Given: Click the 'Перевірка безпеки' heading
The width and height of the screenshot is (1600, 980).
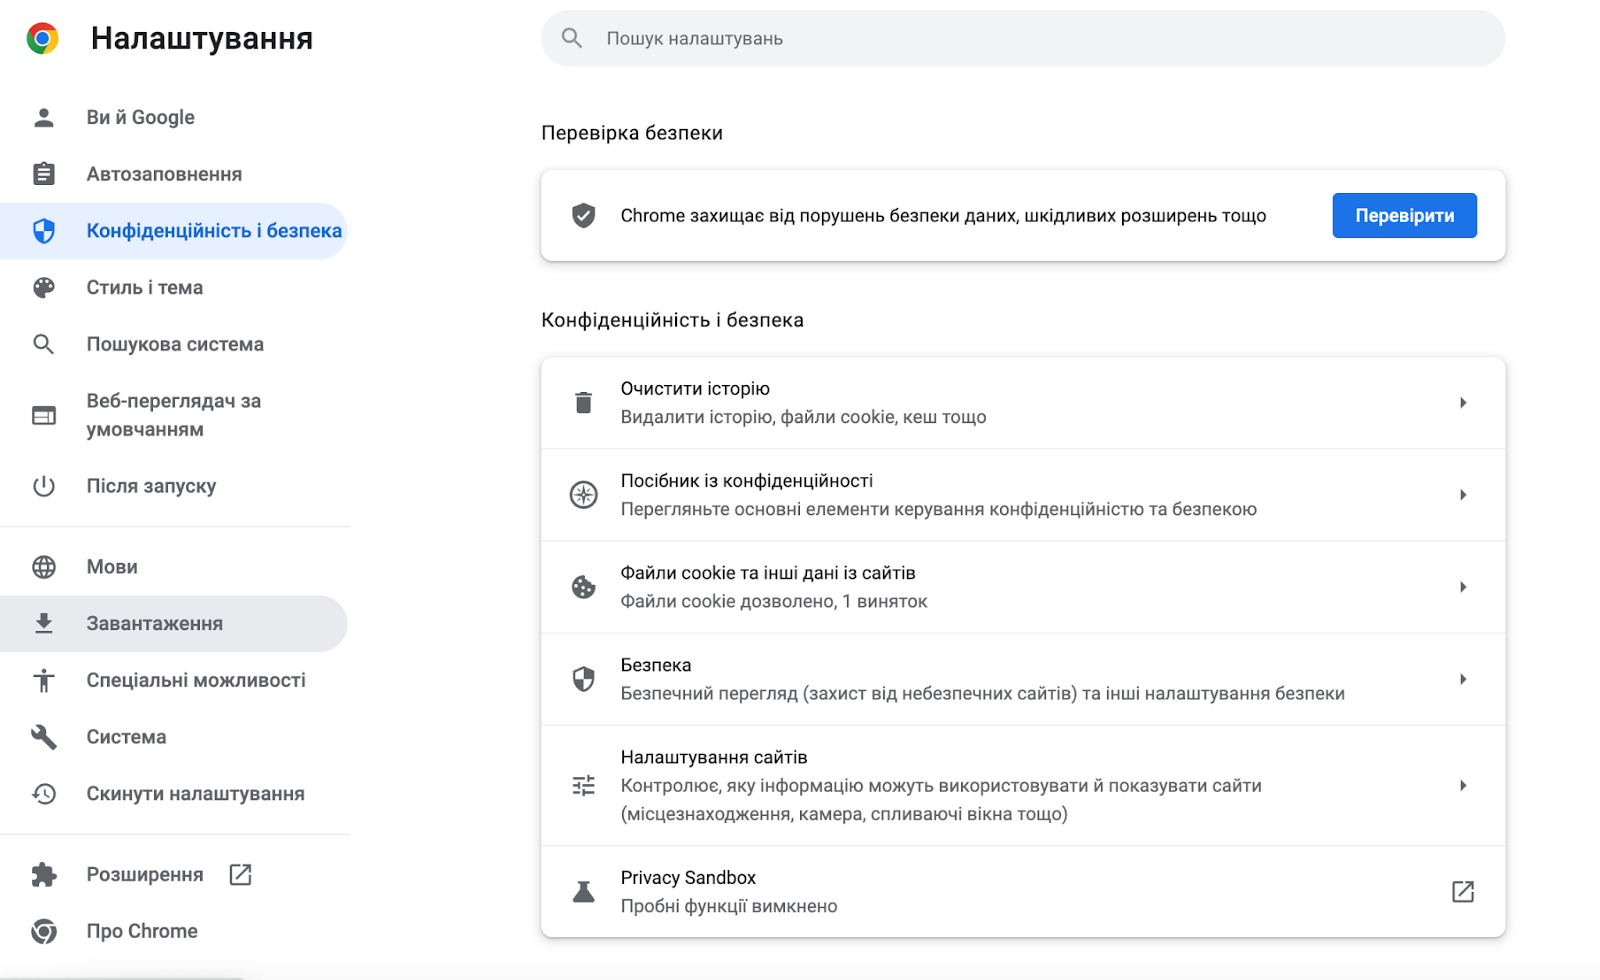Looking at the screenshot, I should pyautogui.click(x=632, y=133).
